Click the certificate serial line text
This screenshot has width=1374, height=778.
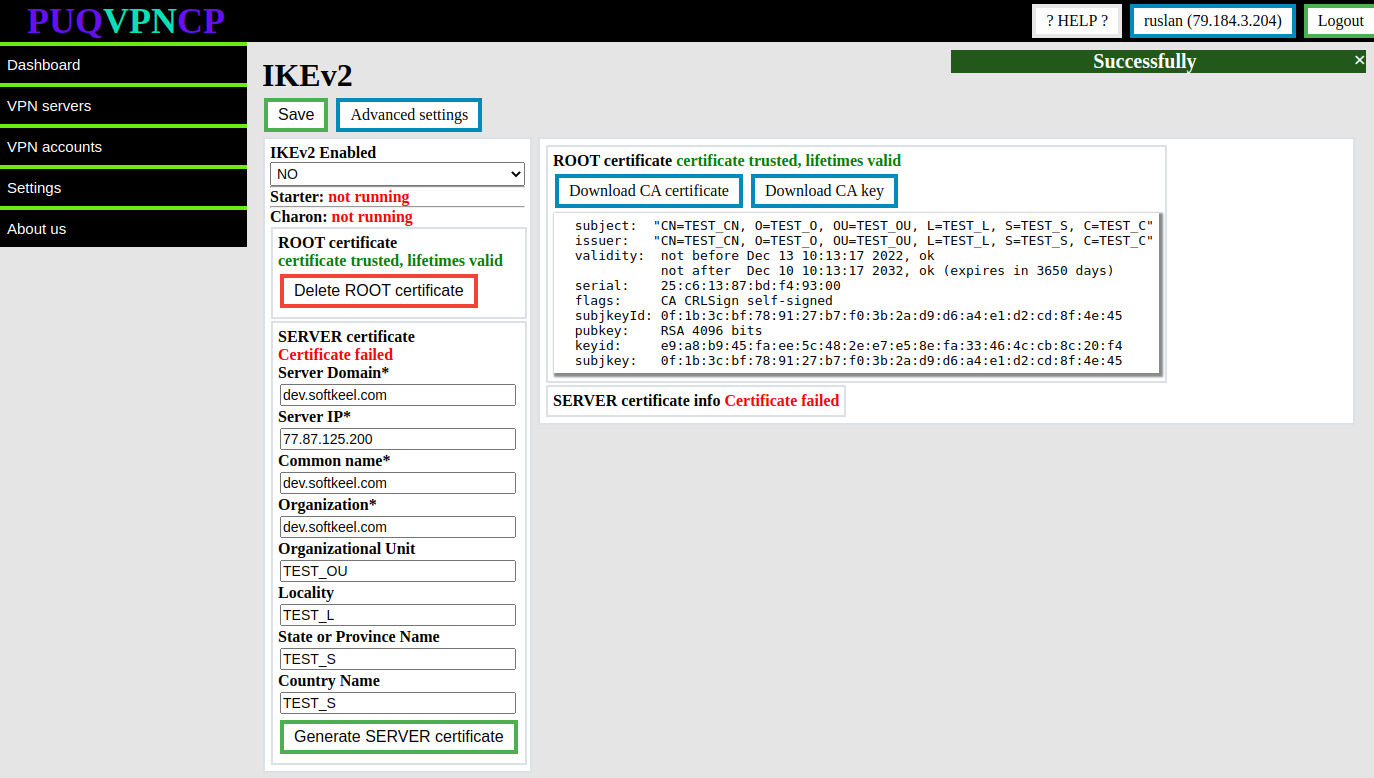tap(708, 286)
